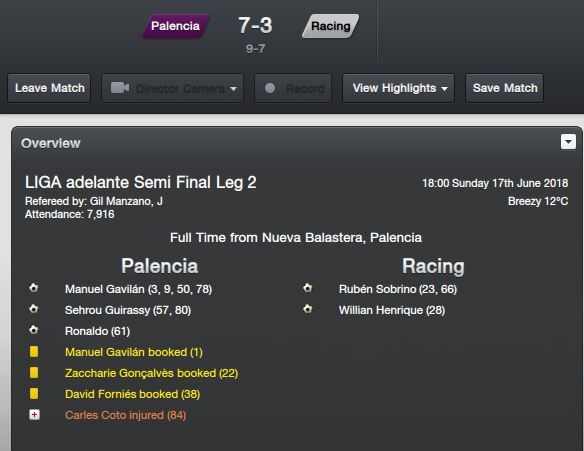Click the injury cross icon for Carles Coto

point(34,415)
